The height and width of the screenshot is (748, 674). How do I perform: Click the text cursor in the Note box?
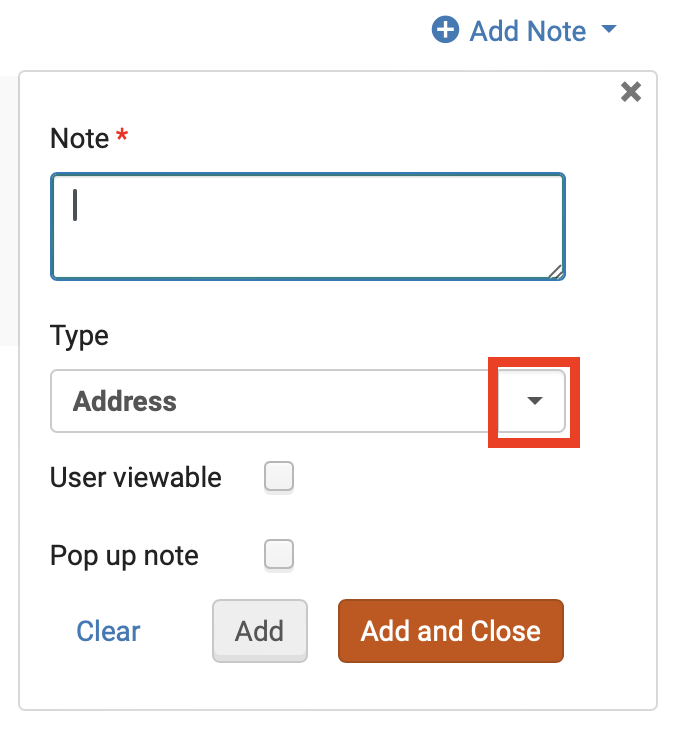pyautogui.click(x=76, y=205)
